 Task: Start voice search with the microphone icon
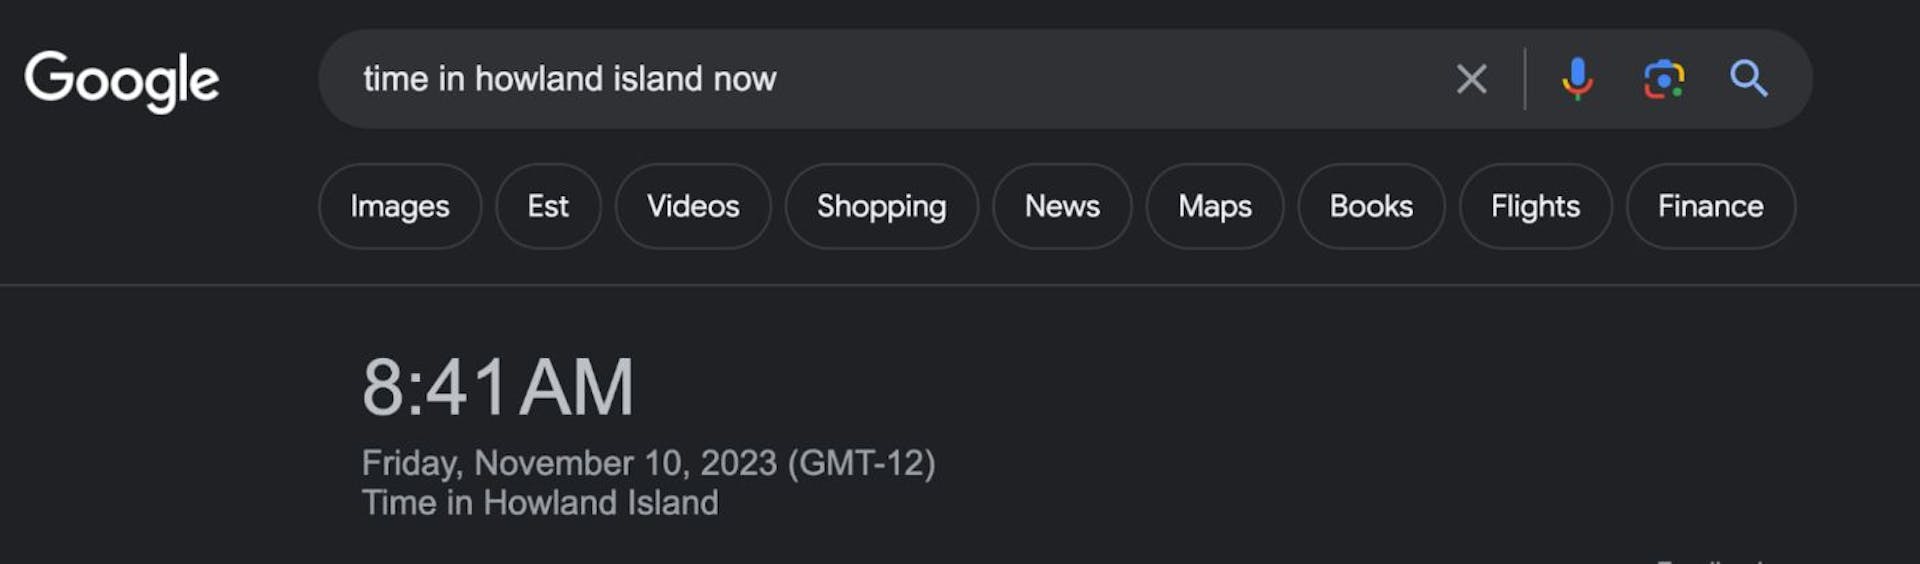1577,79
